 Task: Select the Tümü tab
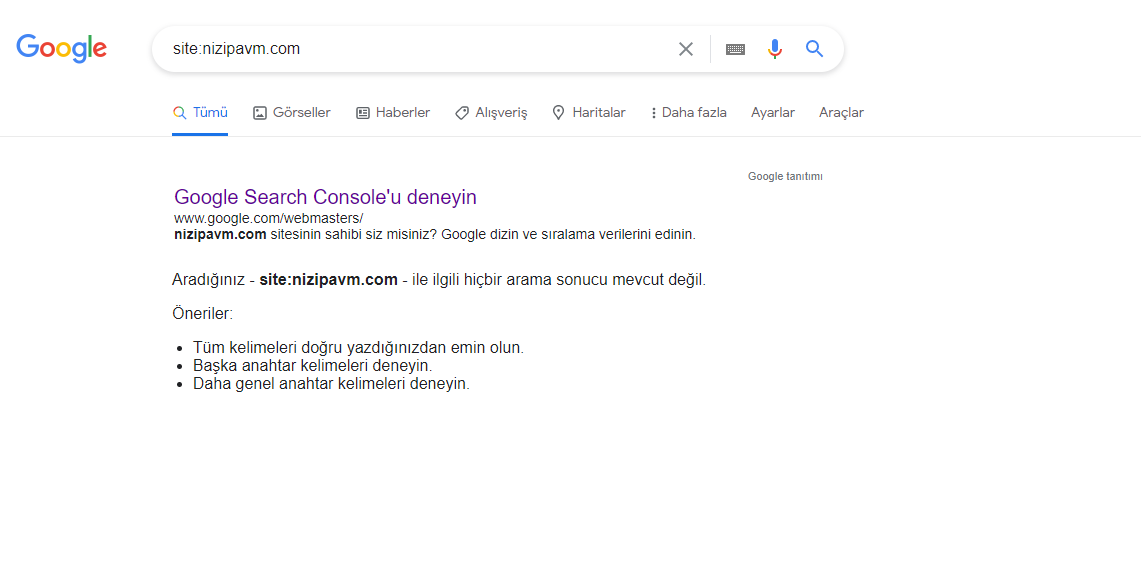pyautogui.click(x=200, y=113)
